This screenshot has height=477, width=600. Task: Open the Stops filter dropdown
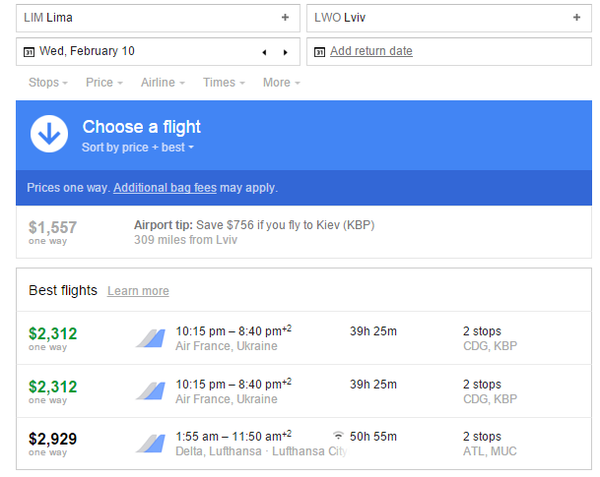click(x=48, y=83)
